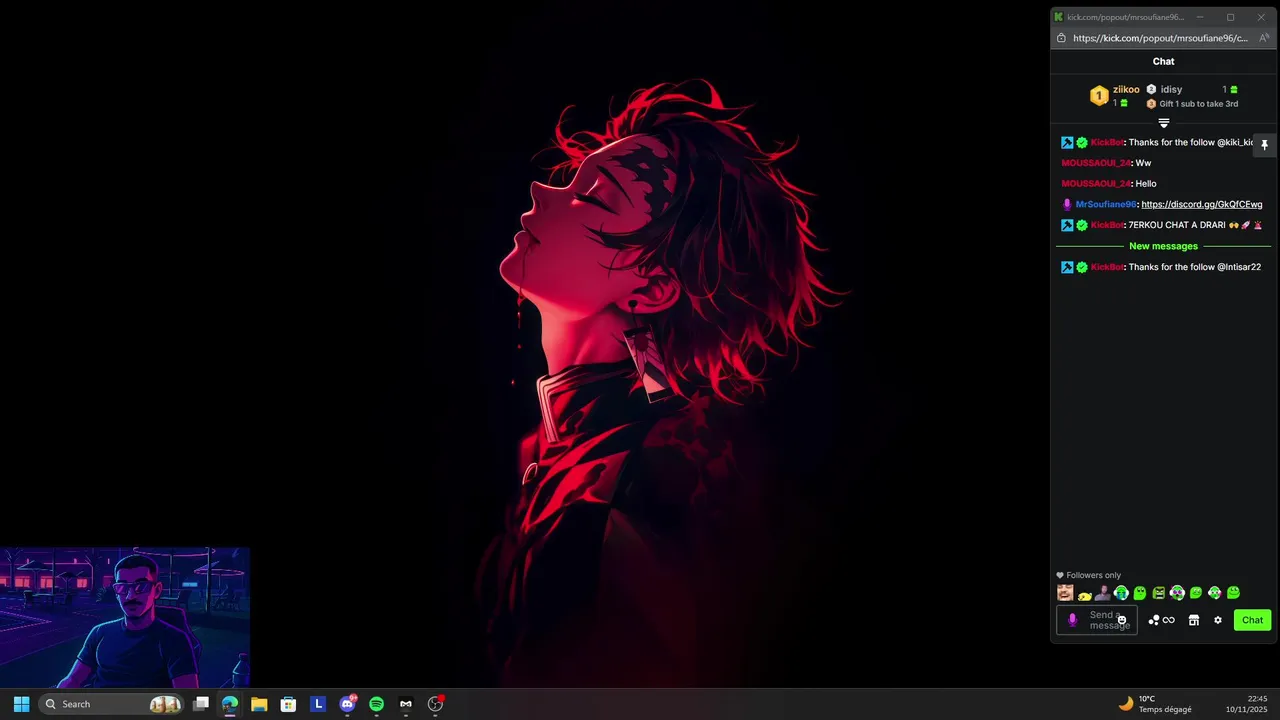View site info lock icon in address bar

click(1061, 38)
